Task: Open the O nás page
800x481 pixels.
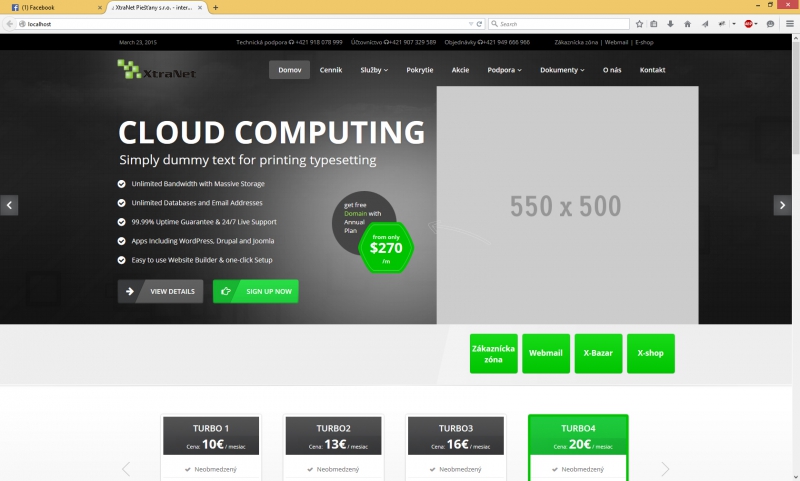Action: [x=612, y=70]
